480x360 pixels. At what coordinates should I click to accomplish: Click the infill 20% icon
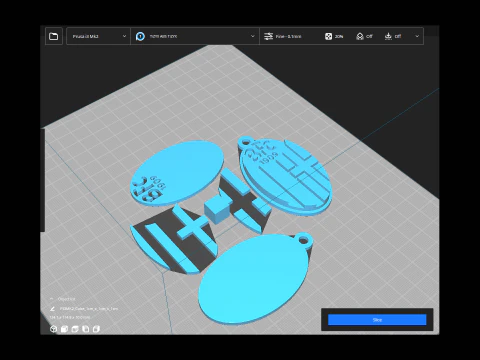pyautogui.click(x=328, y=36)
